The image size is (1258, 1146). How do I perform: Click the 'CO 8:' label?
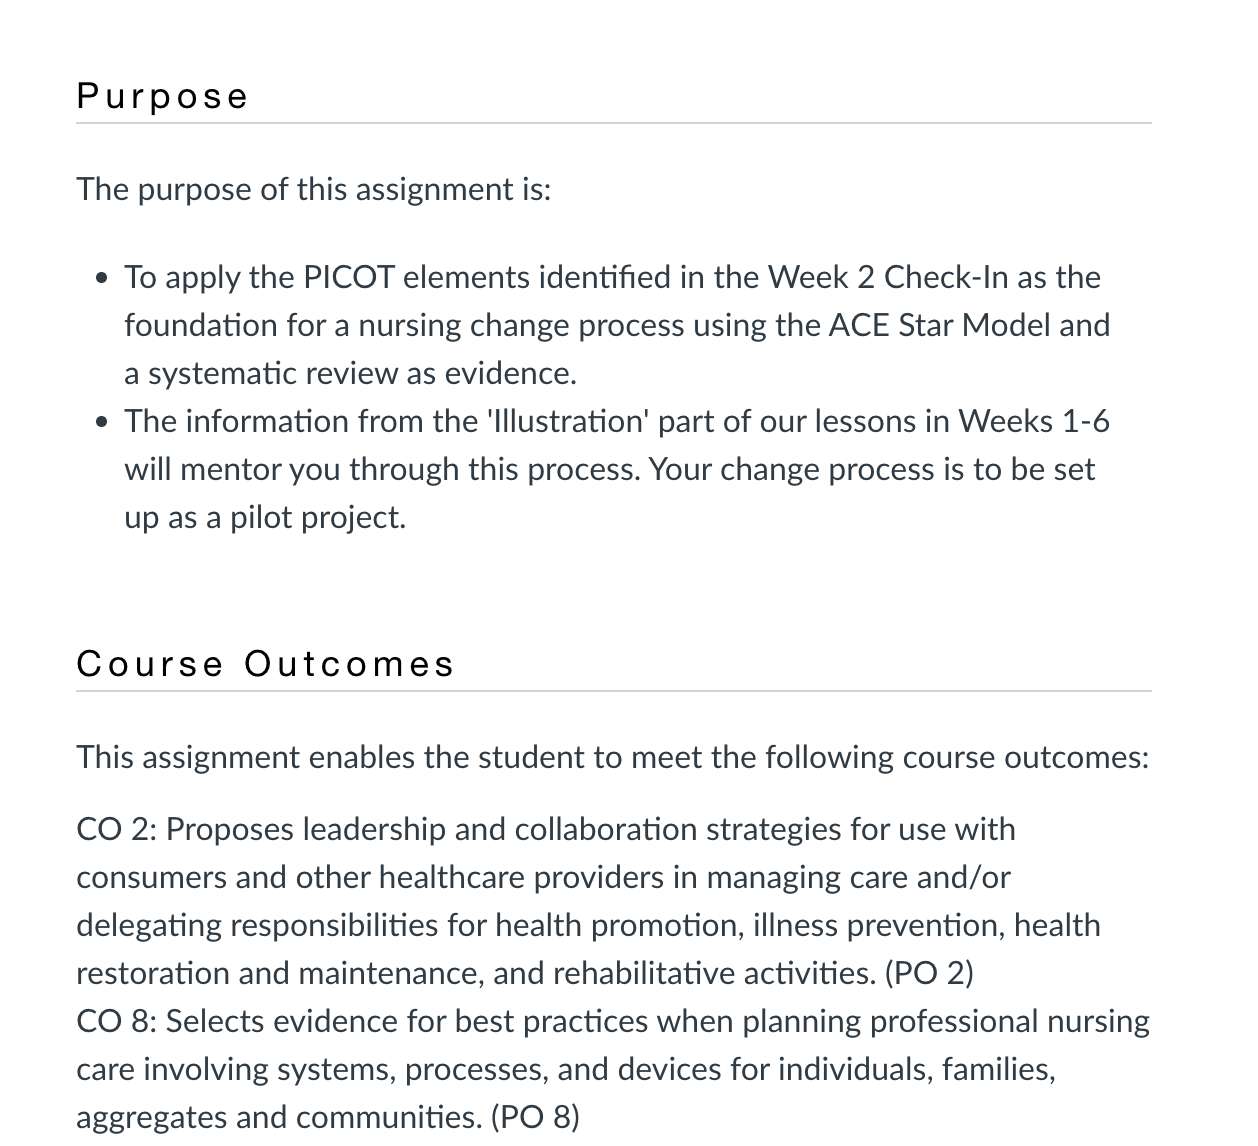point(116,1021)
